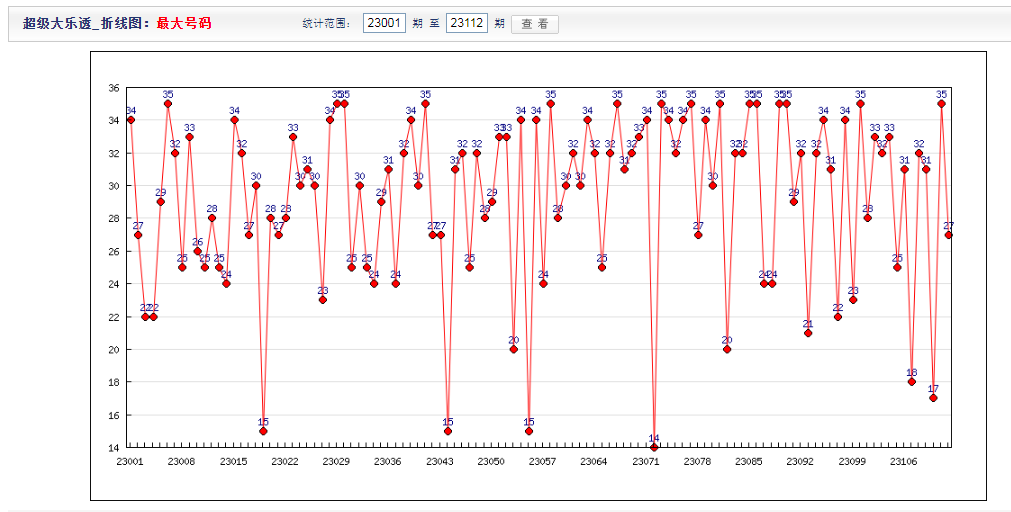This screenshot has width=1011, height=512.
Task: Click the data point labeled 18
Action: click(911, 381)
